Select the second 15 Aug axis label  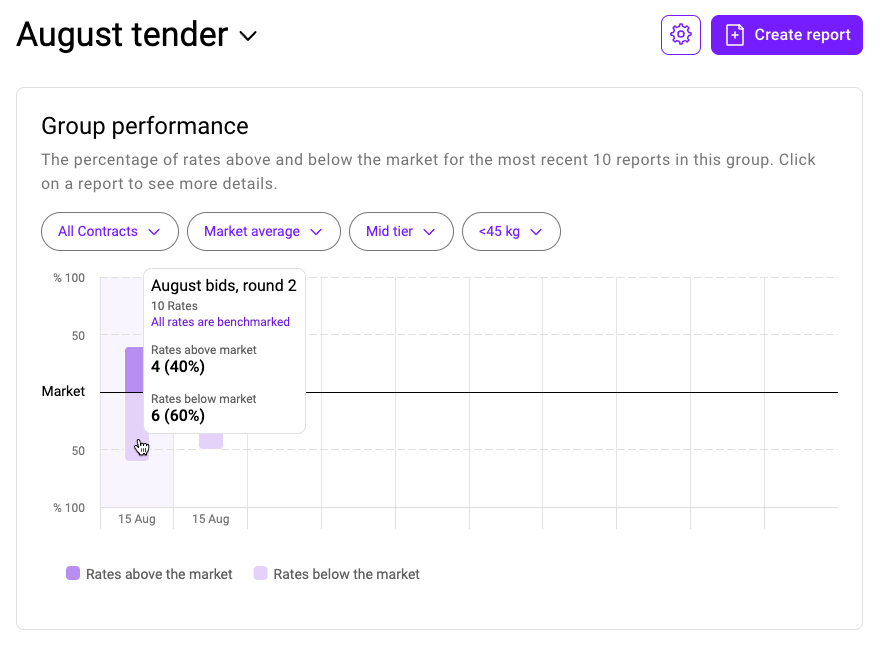click(211, 519)
